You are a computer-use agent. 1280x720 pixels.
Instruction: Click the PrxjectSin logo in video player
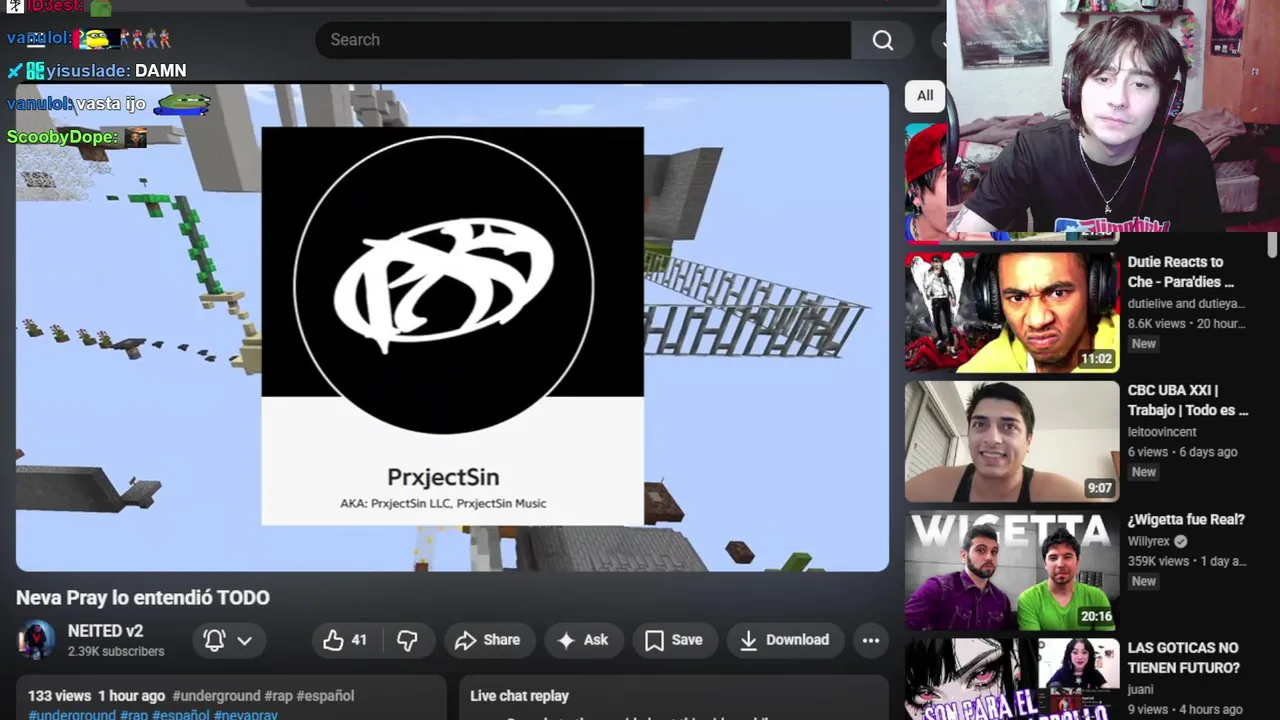pos(443,285)
